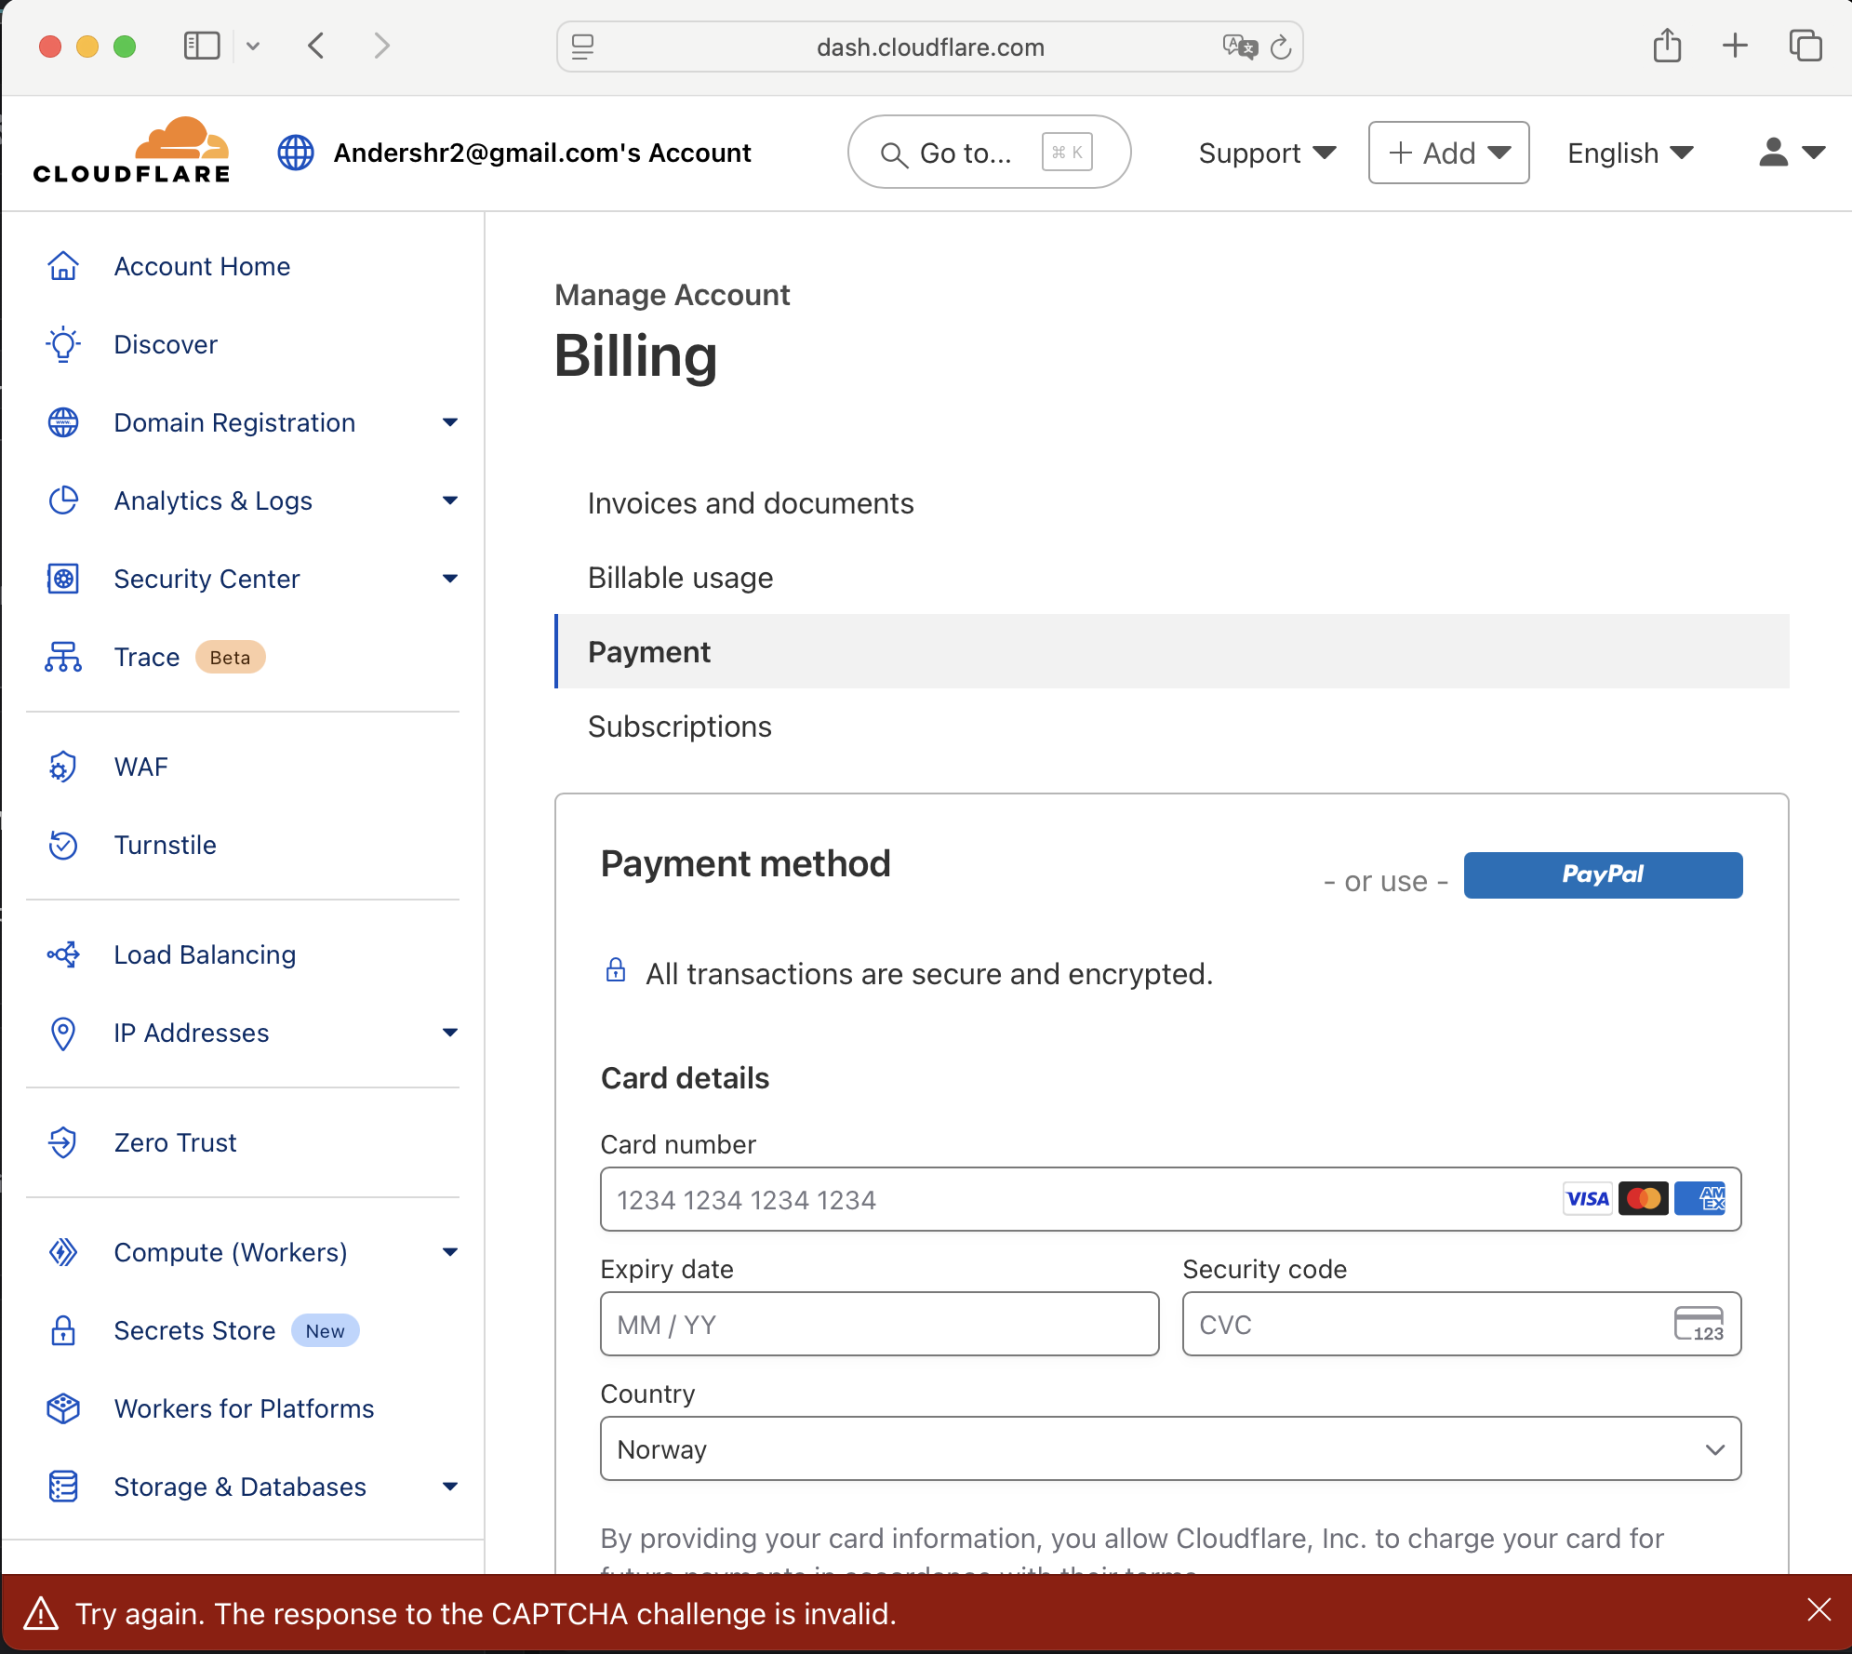Click the Account Home house icon
The image size is (1852, 1654).
coord(63,266)
